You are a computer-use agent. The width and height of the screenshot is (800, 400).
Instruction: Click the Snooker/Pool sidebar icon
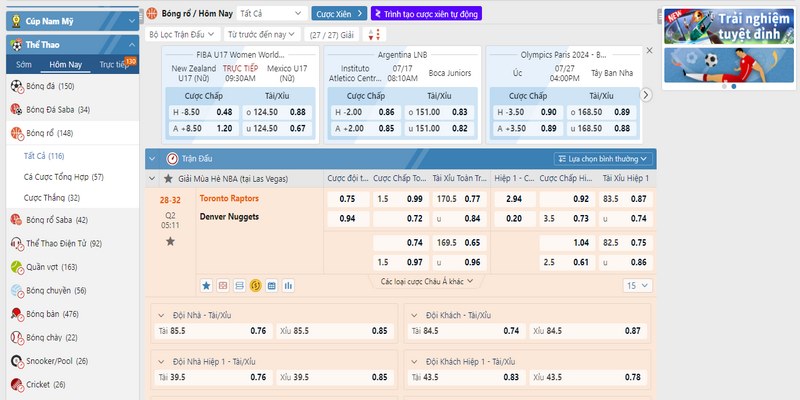coord(16,360)
